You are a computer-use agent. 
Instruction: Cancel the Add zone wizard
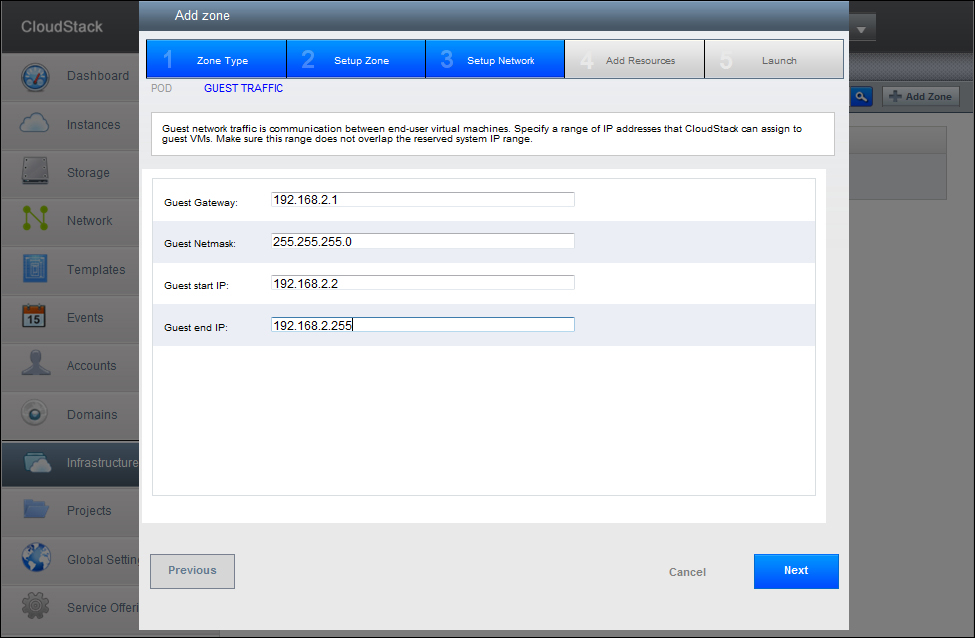click(687, 572)
